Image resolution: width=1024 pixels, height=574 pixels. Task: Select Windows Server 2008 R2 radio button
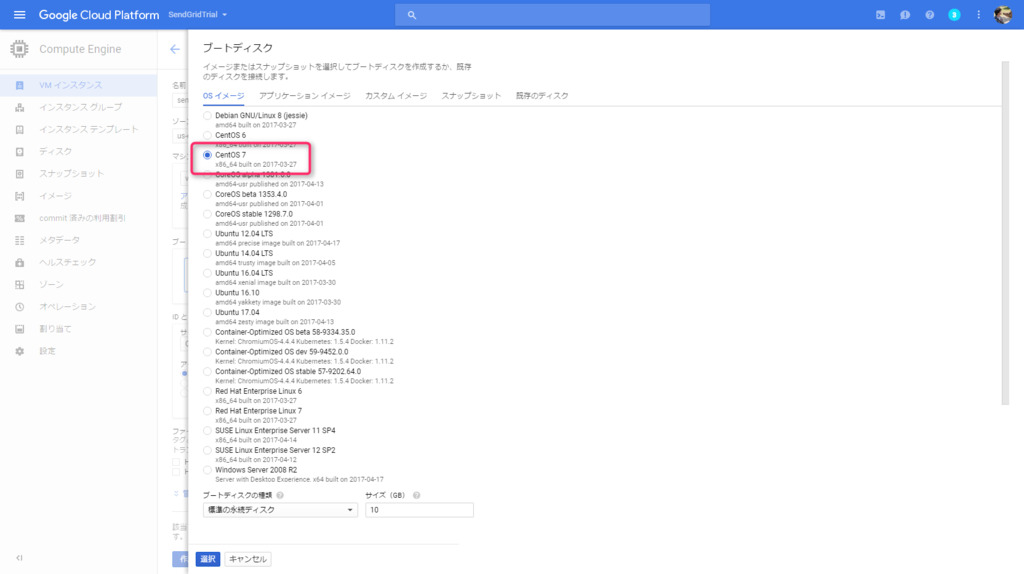(x=207, y=470)
